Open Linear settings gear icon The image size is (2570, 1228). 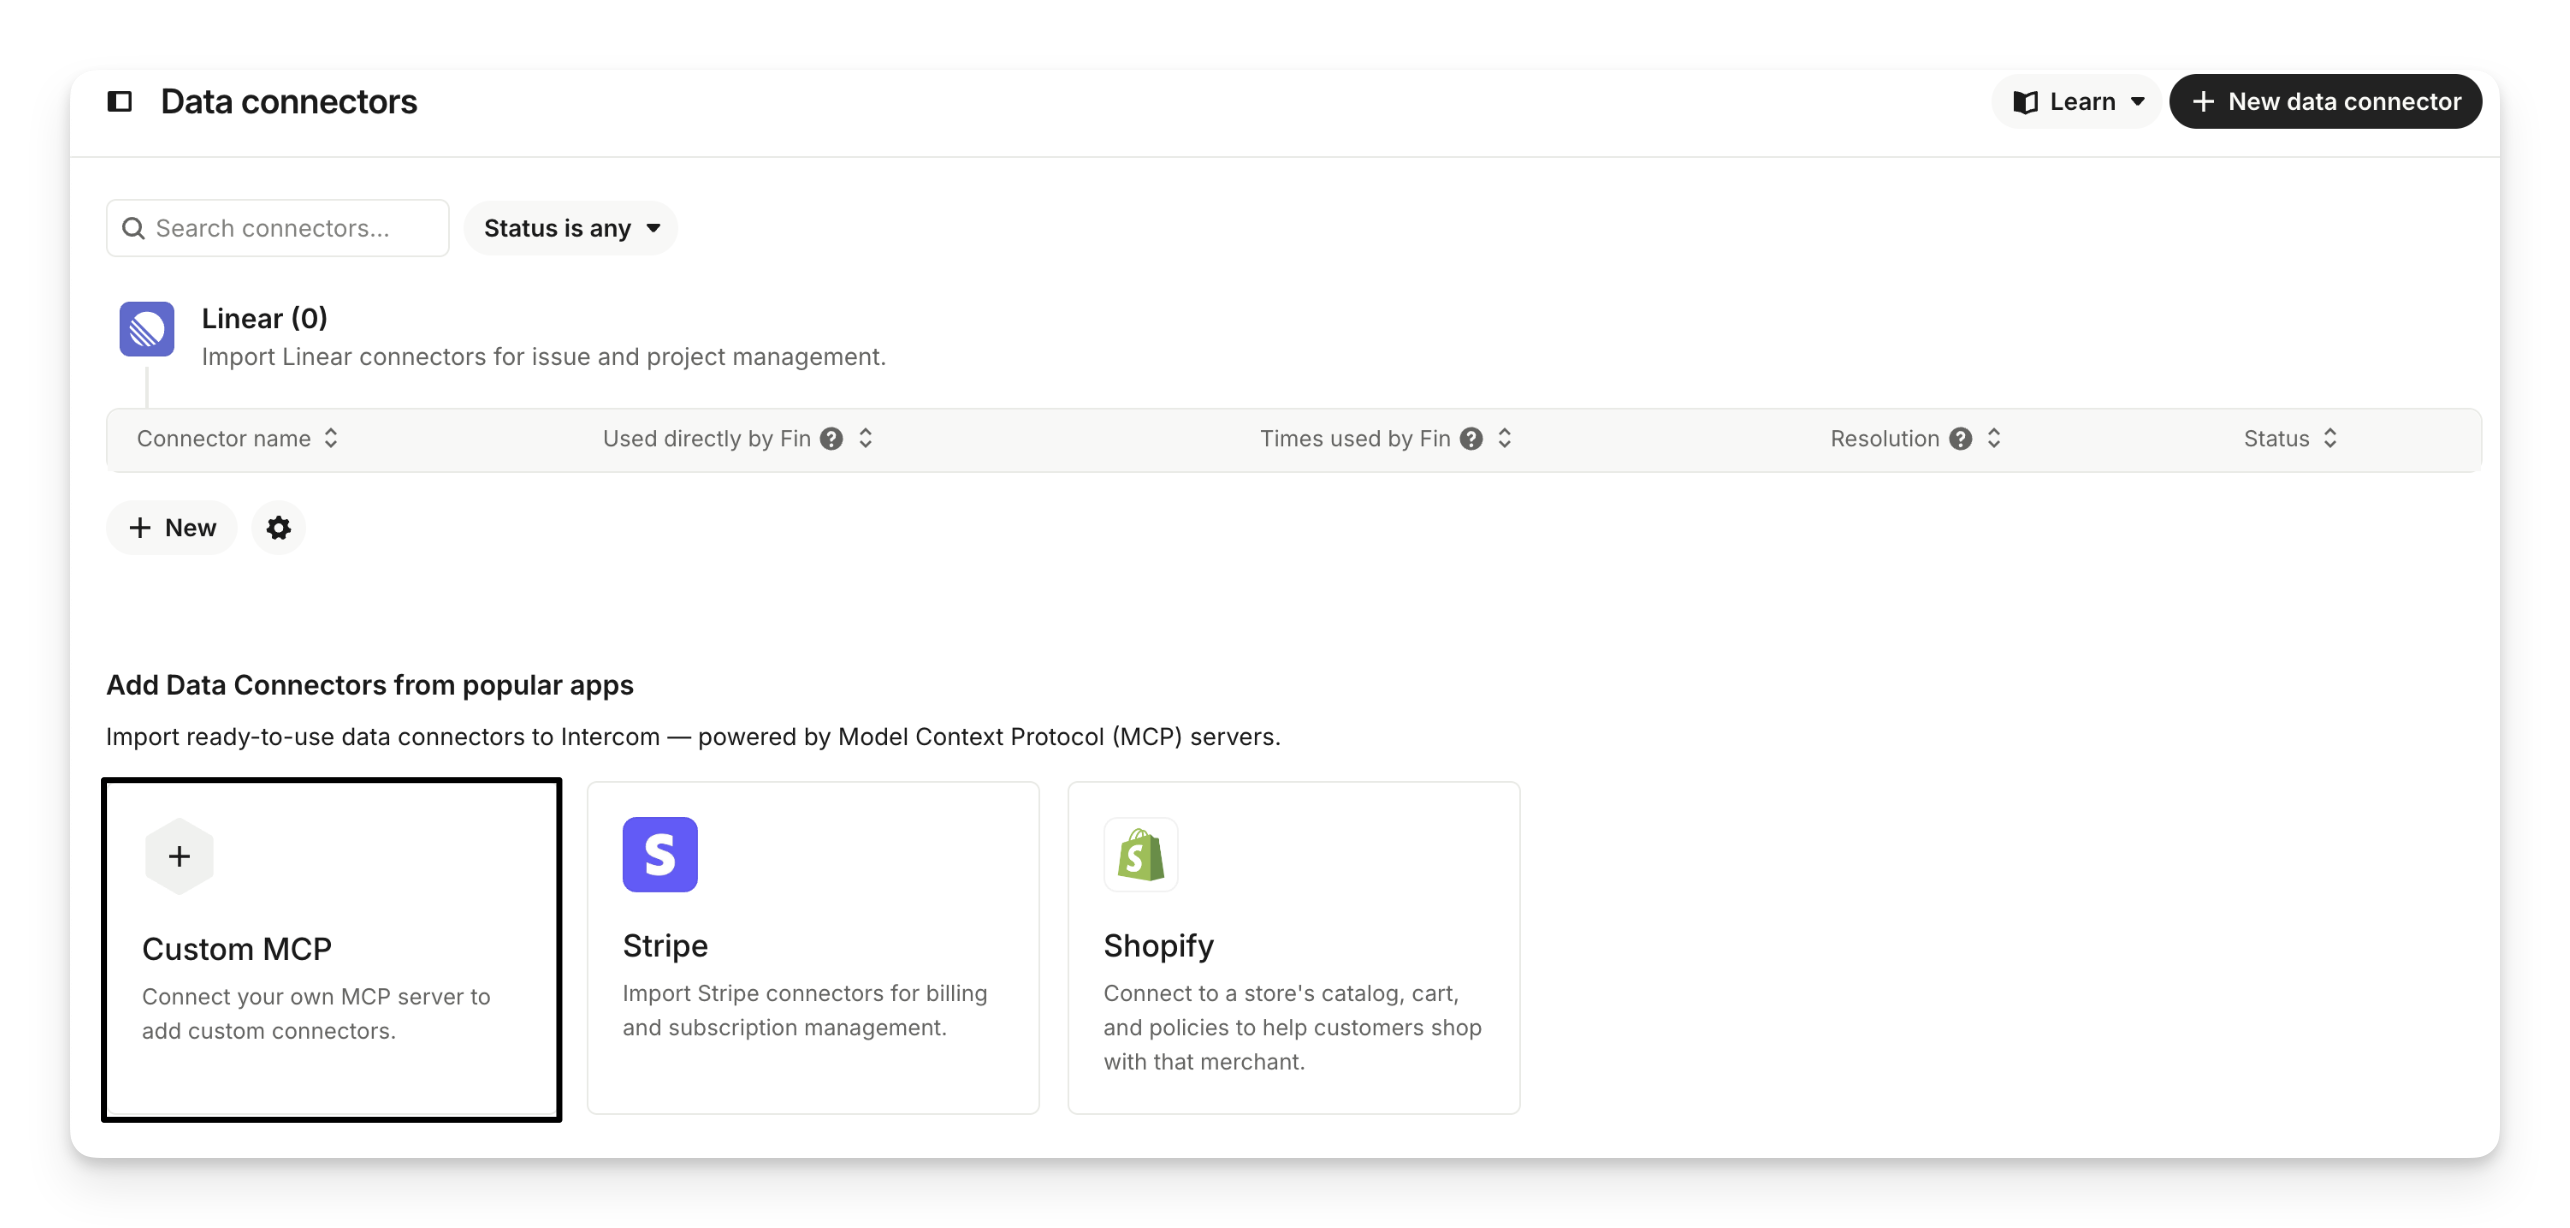(x=278, y=528)
